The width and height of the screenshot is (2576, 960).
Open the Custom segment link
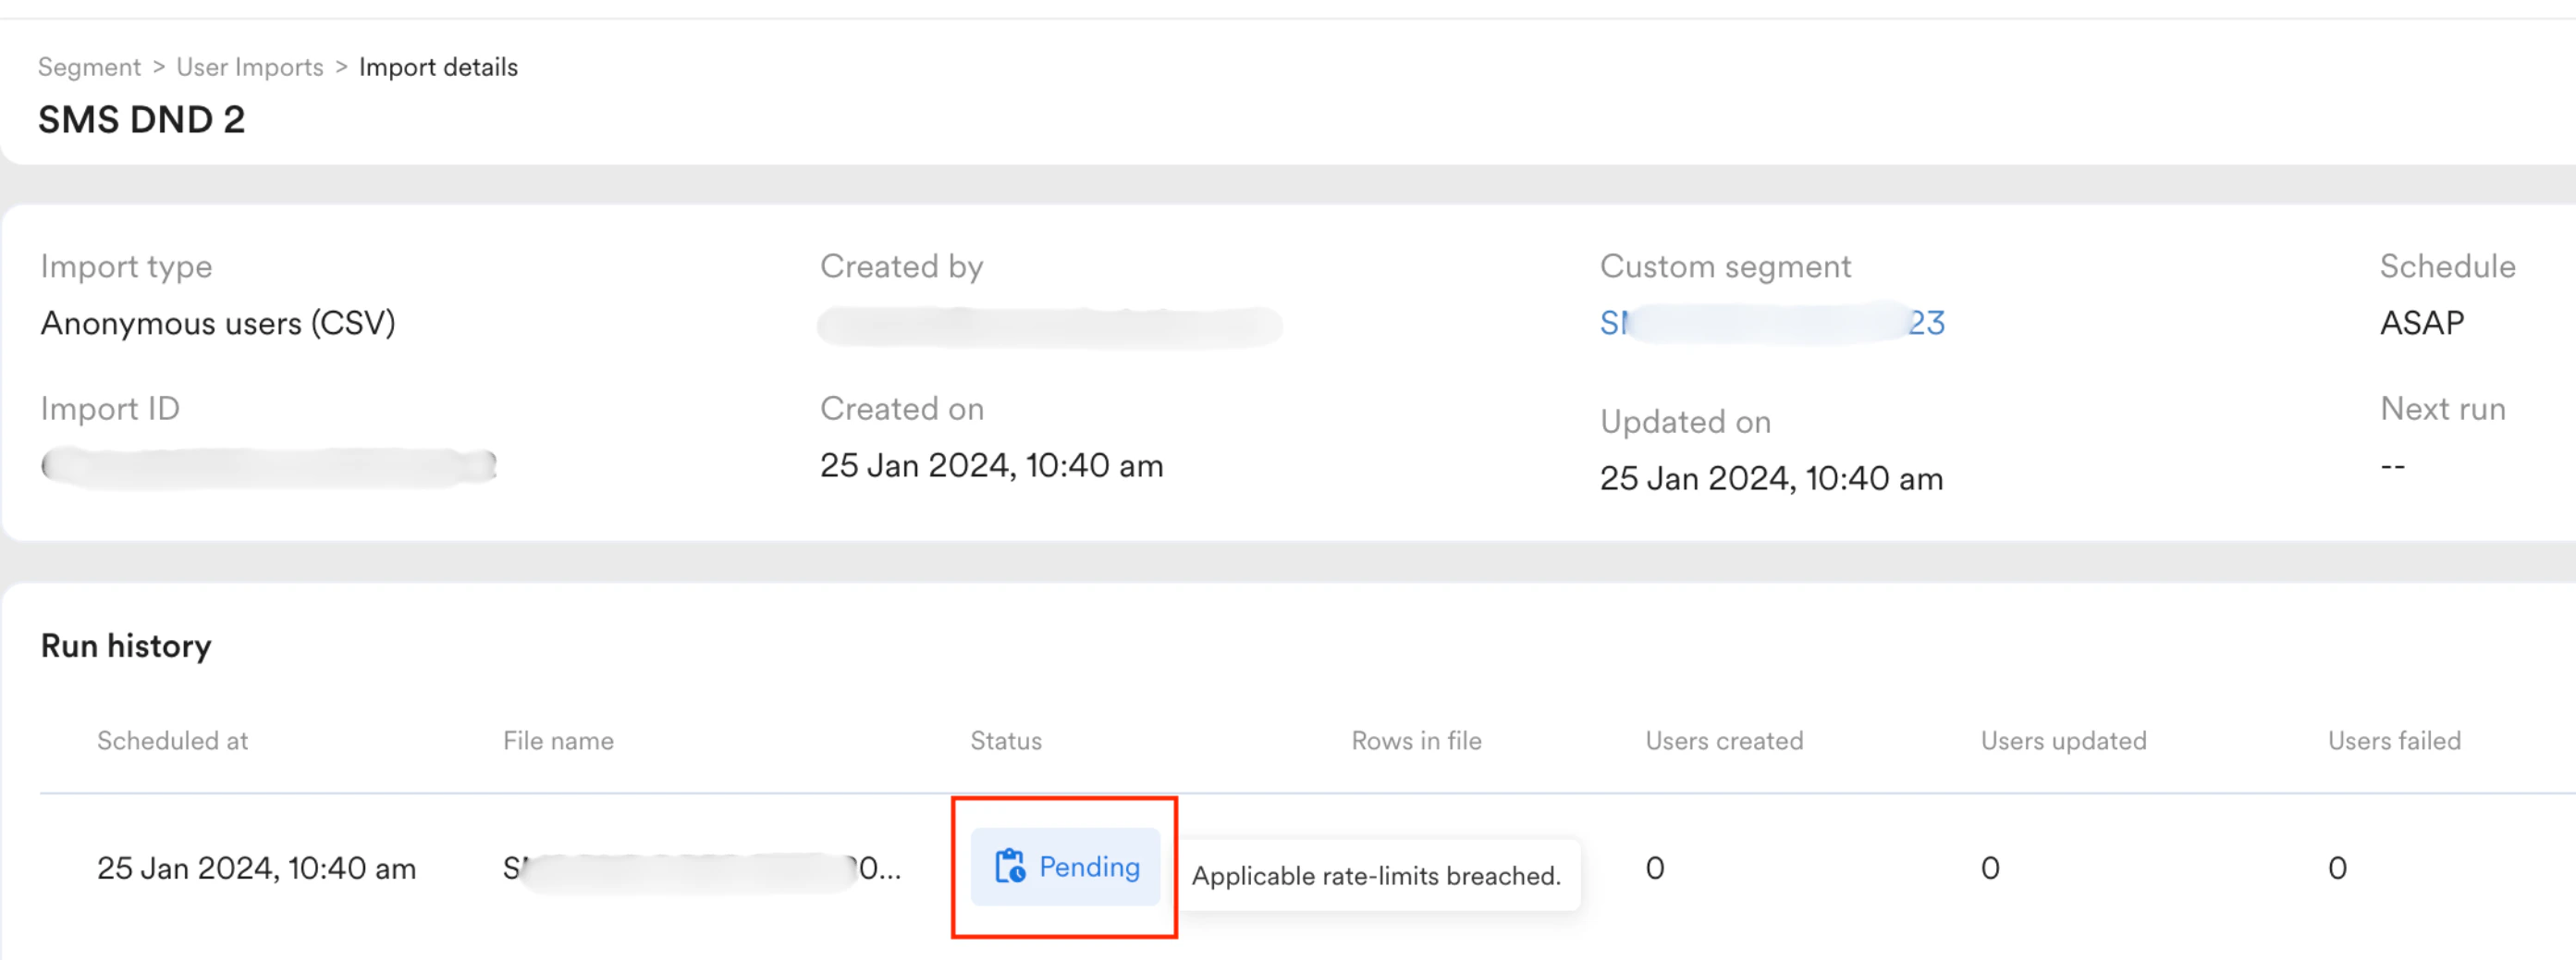1773,322
